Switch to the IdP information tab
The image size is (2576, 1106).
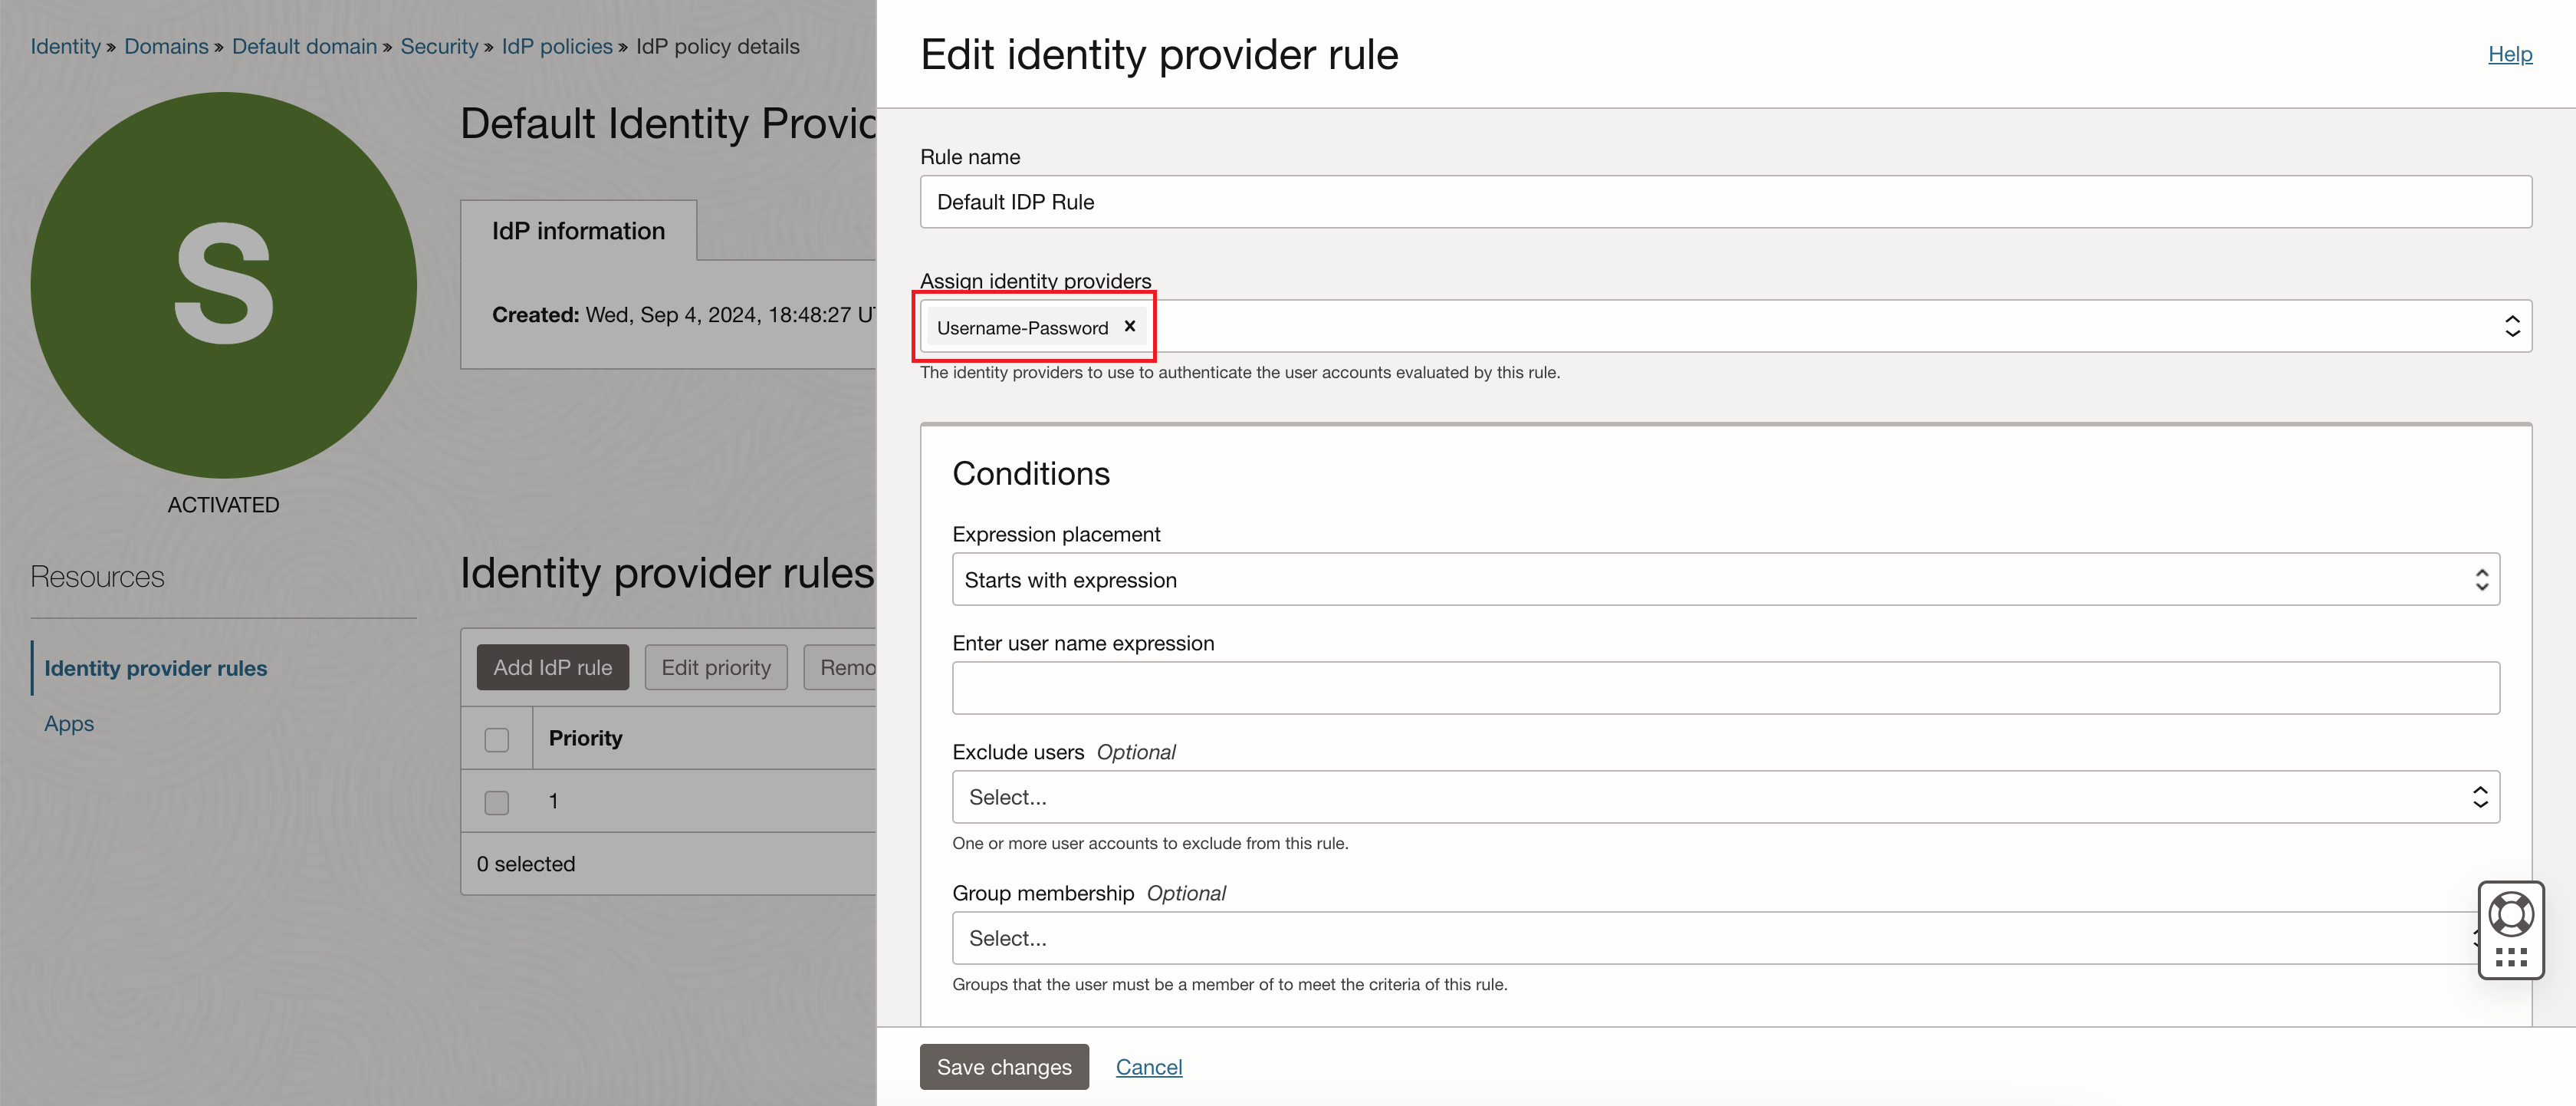(577, 230)
